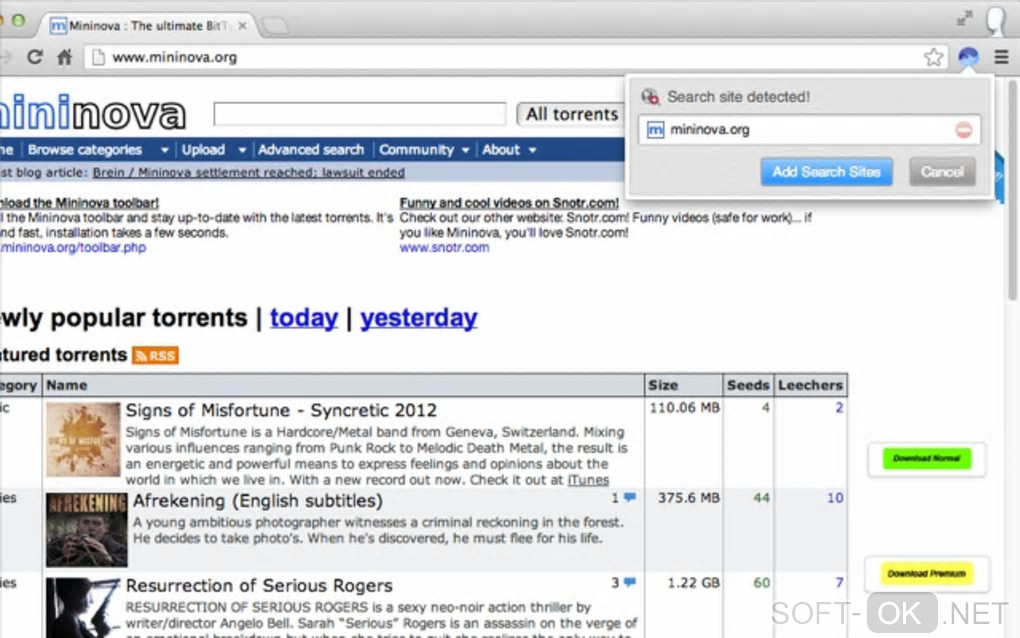Click the Afrekening poster thumbnail
Screen dimensions: 1020x638
pyautogui.click(x=87, y=529)
